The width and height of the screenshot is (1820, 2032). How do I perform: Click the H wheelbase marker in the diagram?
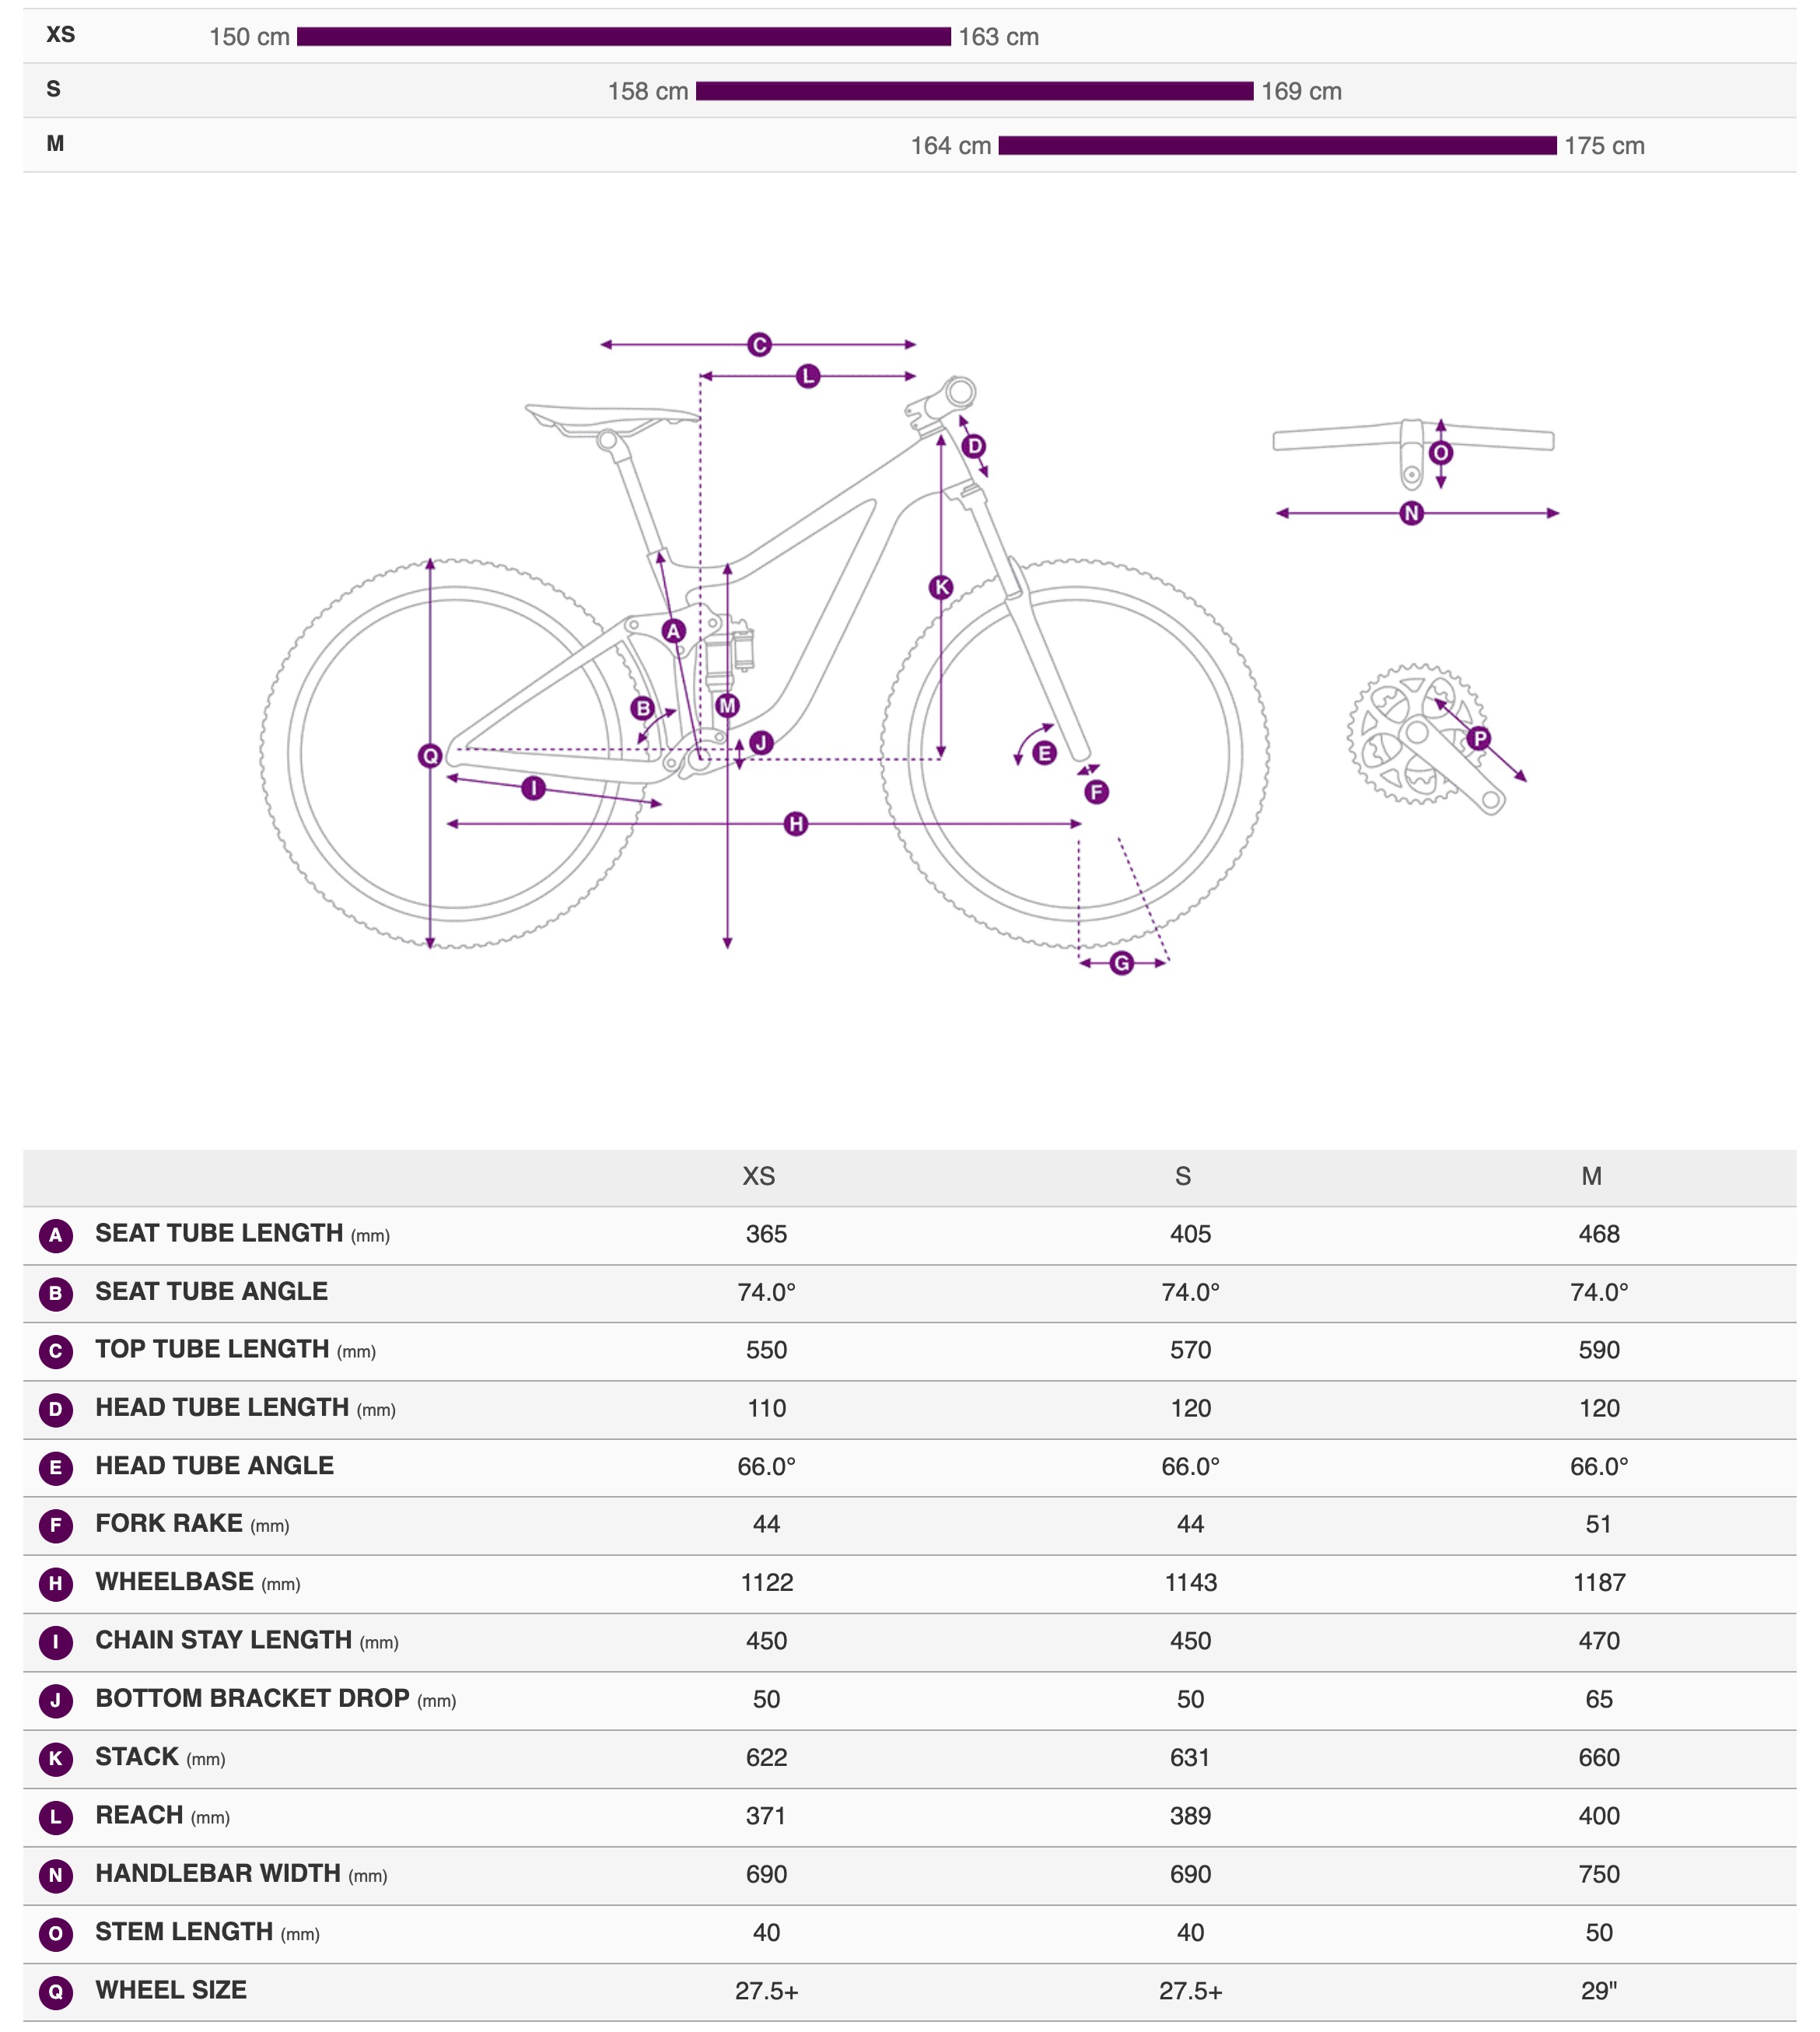click(796, 824)
